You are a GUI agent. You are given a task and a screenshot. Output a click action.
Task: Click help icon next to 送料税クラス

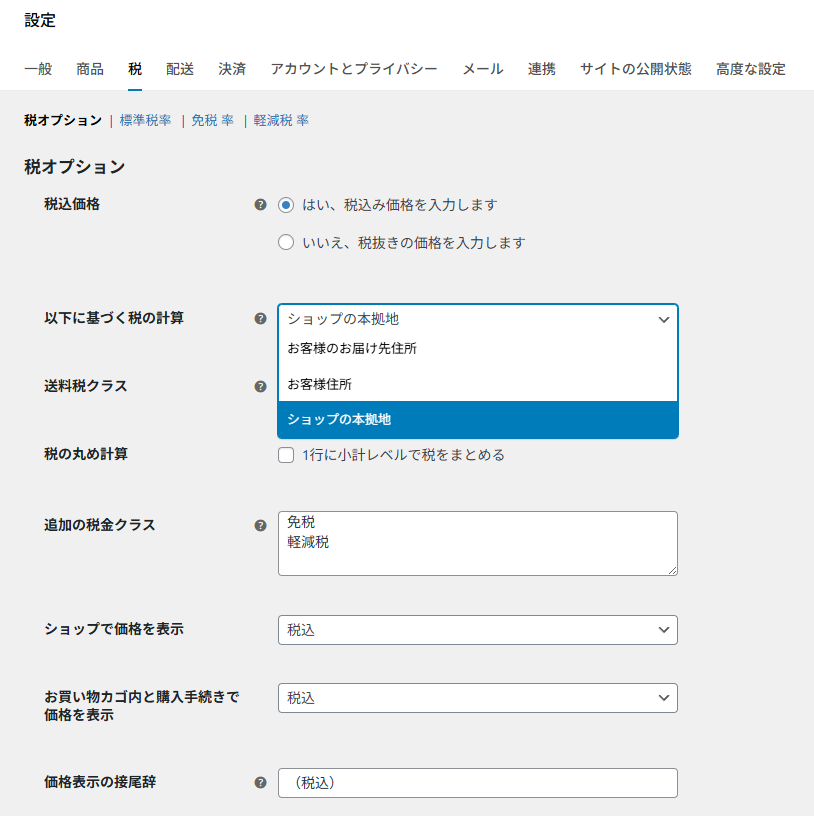click(x=260, y=386)
